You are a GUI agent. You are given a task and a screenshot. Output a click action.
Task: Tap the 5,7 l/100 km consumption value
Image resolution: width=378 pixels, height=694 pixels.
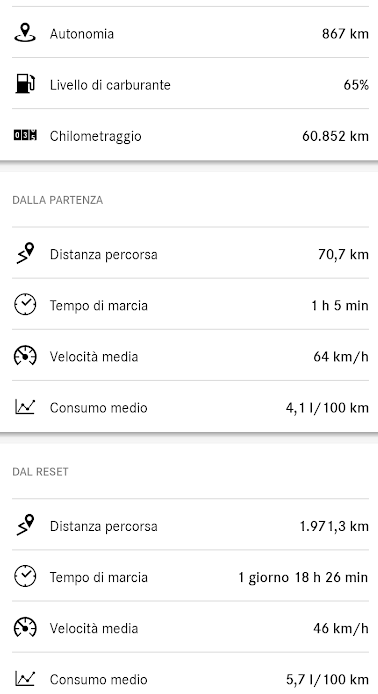pos(327,679)
